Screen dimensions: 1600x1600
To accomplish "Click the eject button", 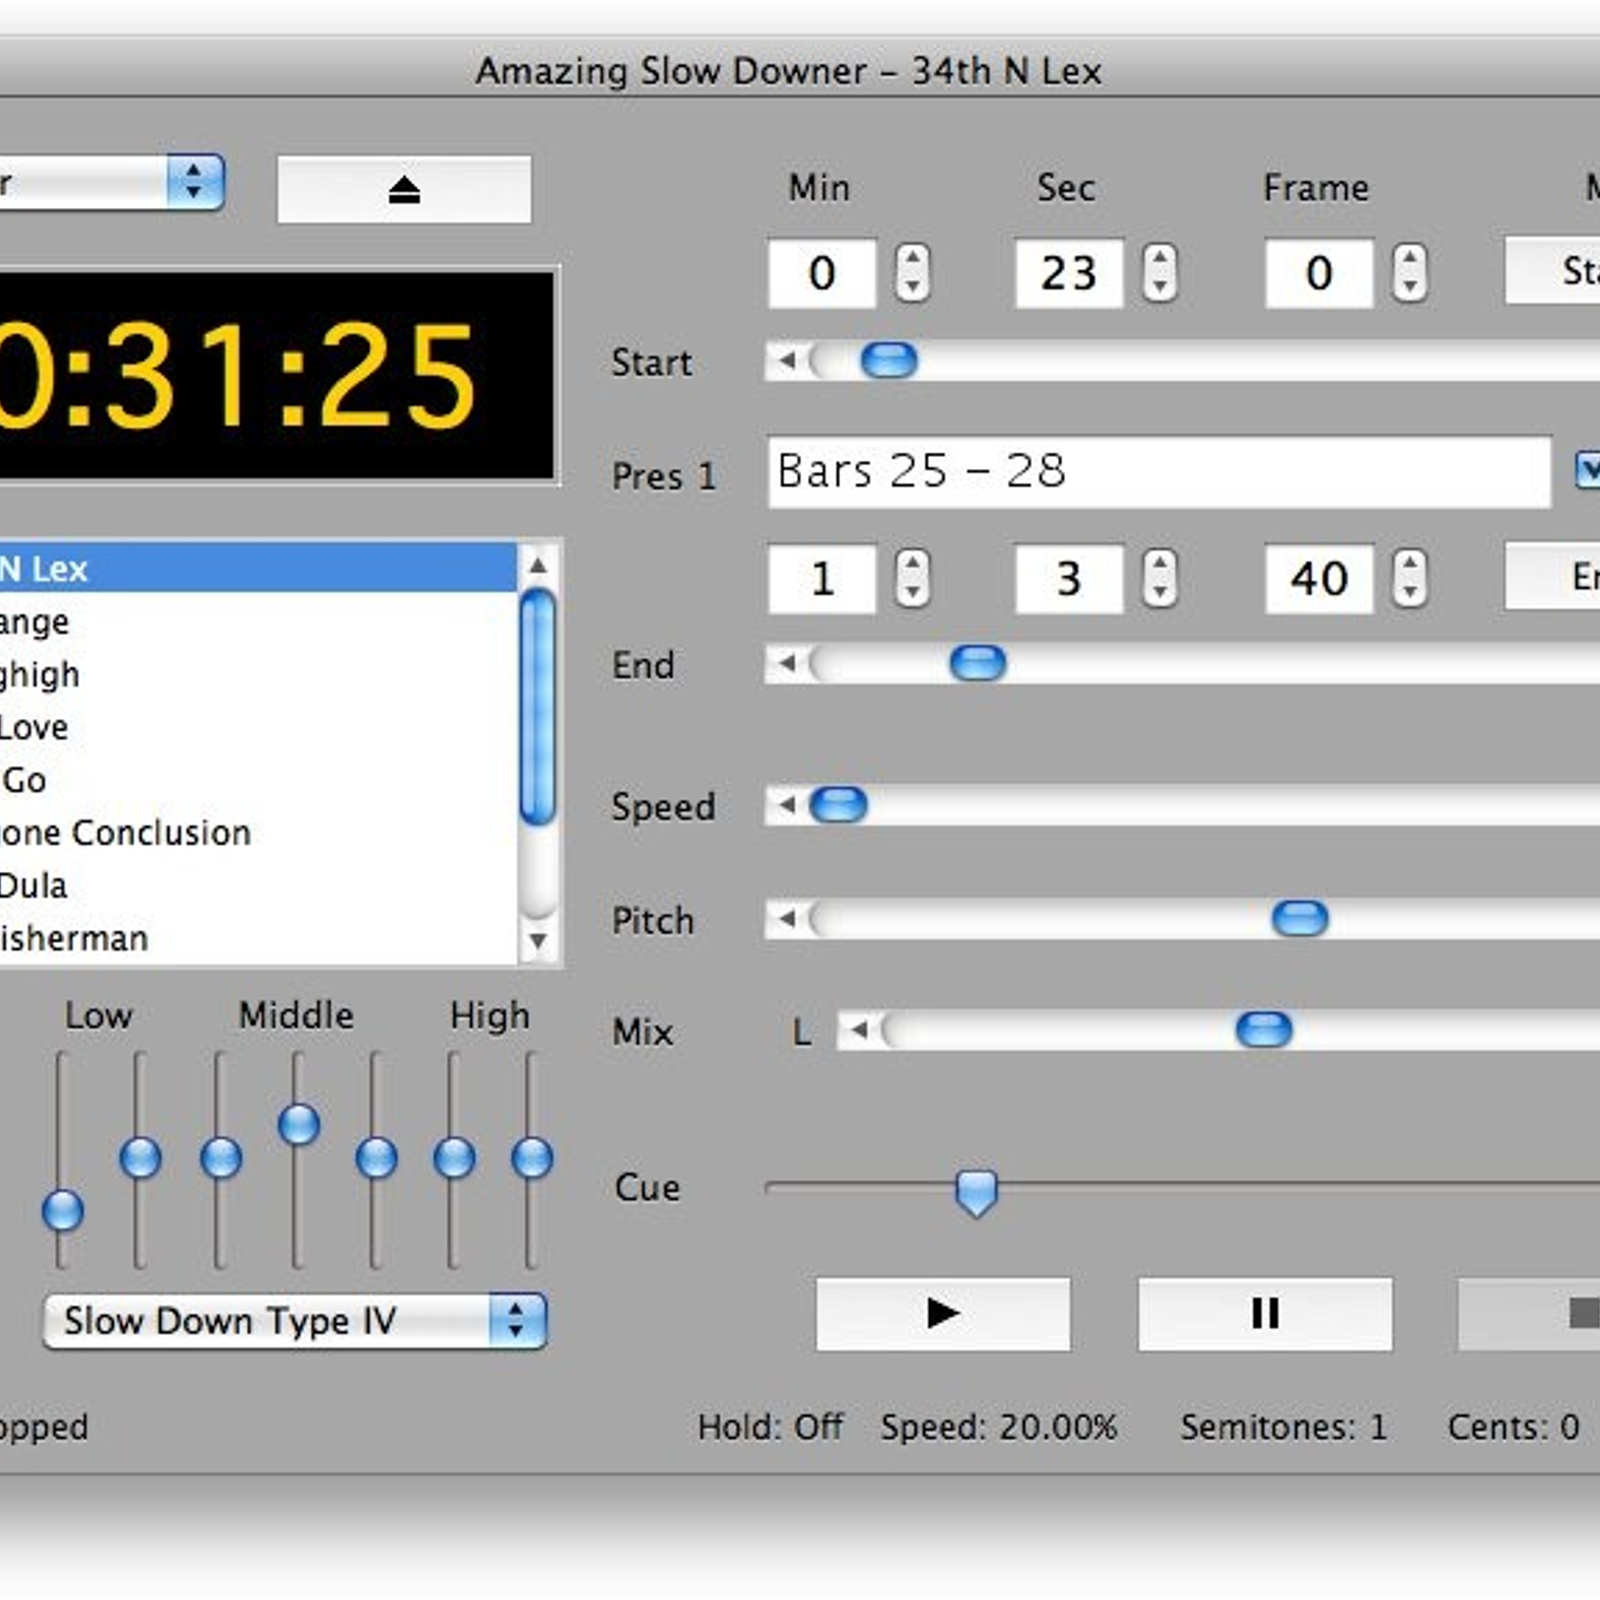I will (404, 189).
